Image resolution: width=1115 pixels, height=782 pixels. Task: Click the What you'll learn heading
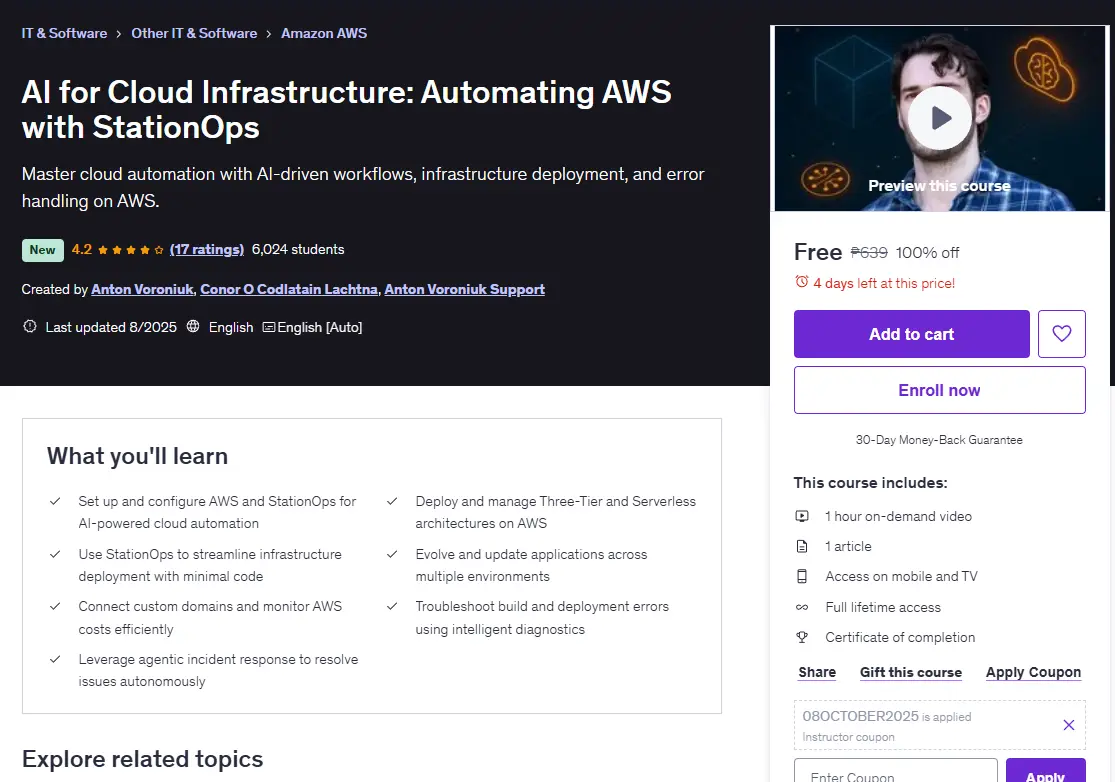click(x=137, y=456)
